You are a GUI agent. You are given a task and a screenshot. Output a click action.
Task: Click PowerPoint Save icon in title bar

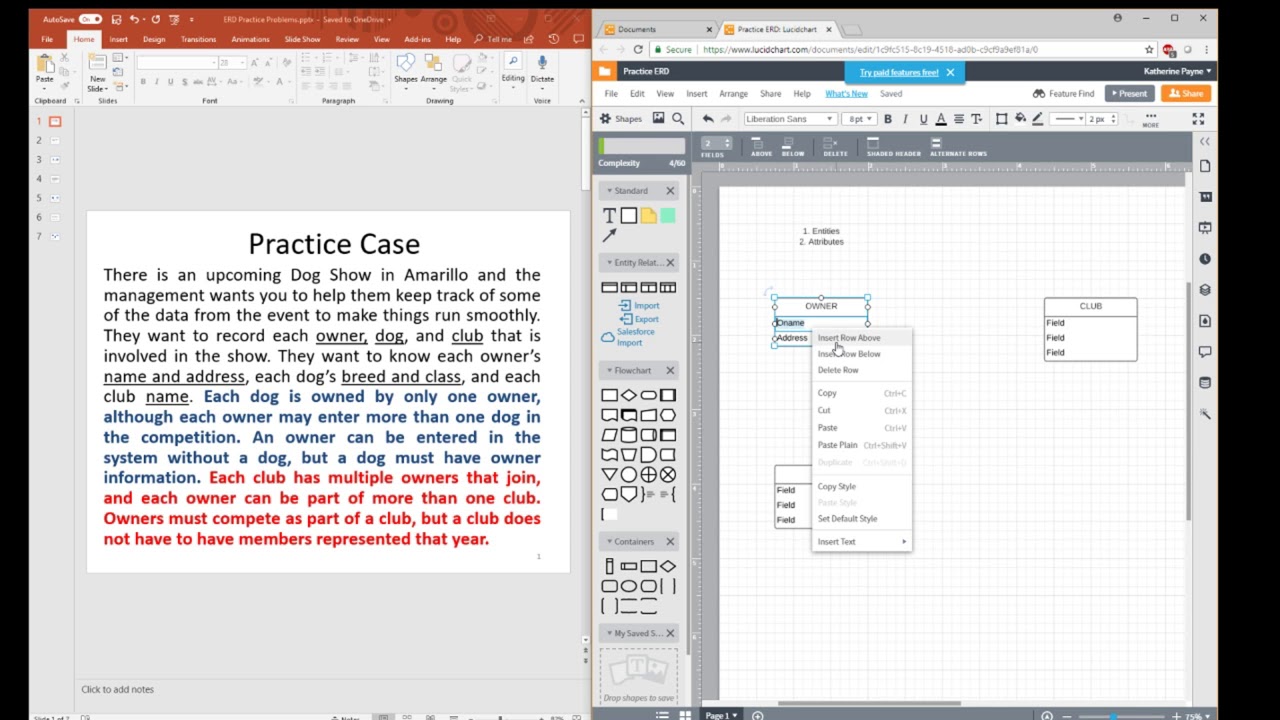116,19
